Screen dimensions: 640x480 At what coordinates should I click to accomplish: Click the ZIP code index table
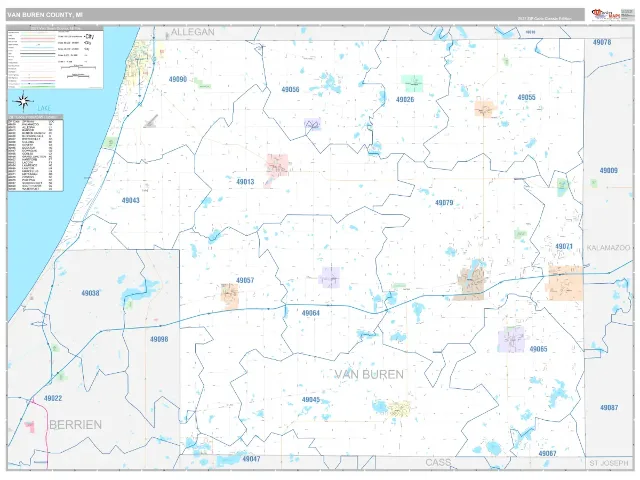click(x=35, y=153)
